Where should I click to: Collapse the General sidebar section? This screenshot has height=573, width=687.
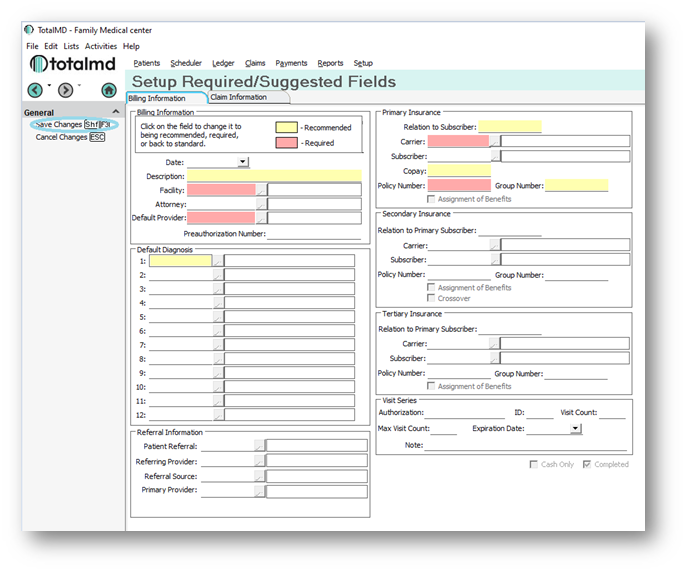115,113
